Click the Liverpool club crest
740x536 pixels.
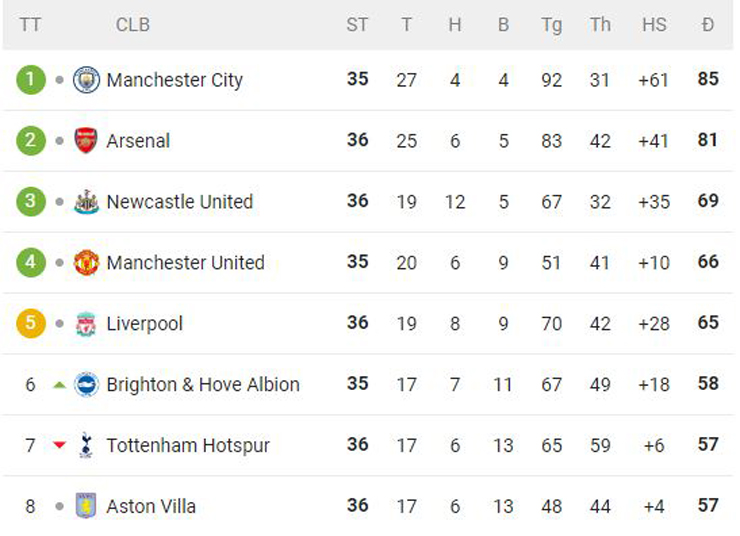87,324
